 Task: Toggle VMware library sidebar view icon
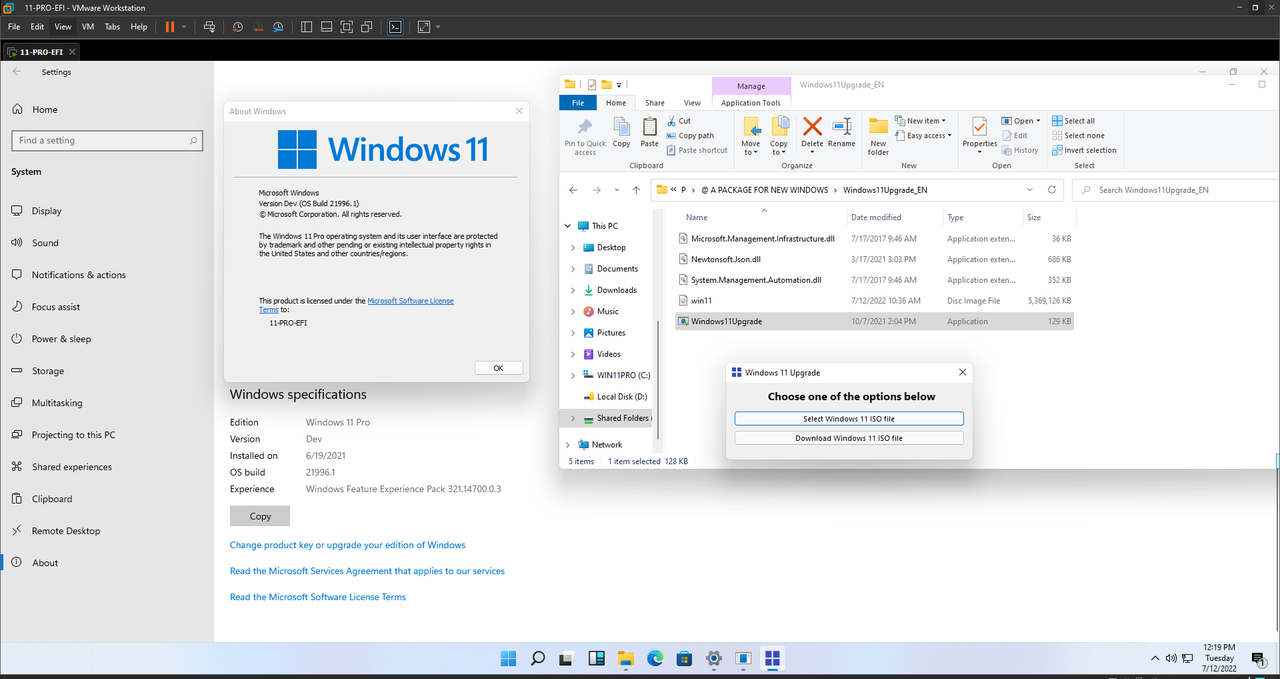[x=306, y=27]
